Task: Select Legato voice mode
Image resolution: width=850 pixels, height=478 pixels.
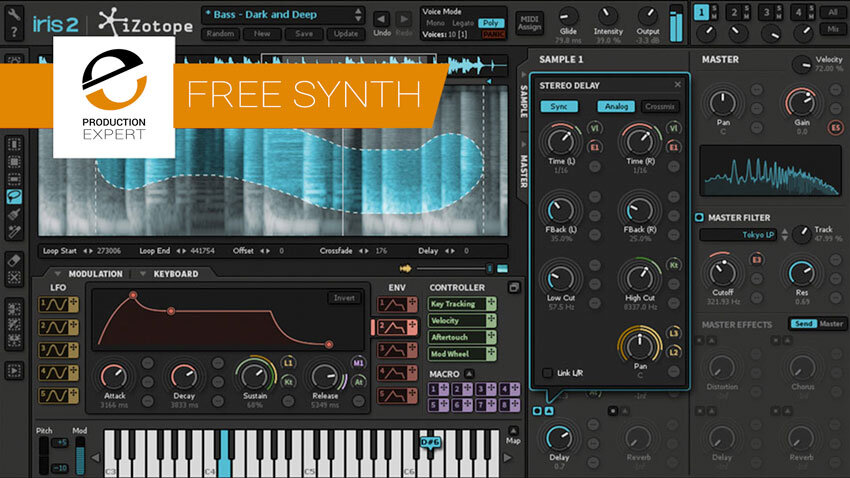Action: pyautogui.click(x=462, y=23)
